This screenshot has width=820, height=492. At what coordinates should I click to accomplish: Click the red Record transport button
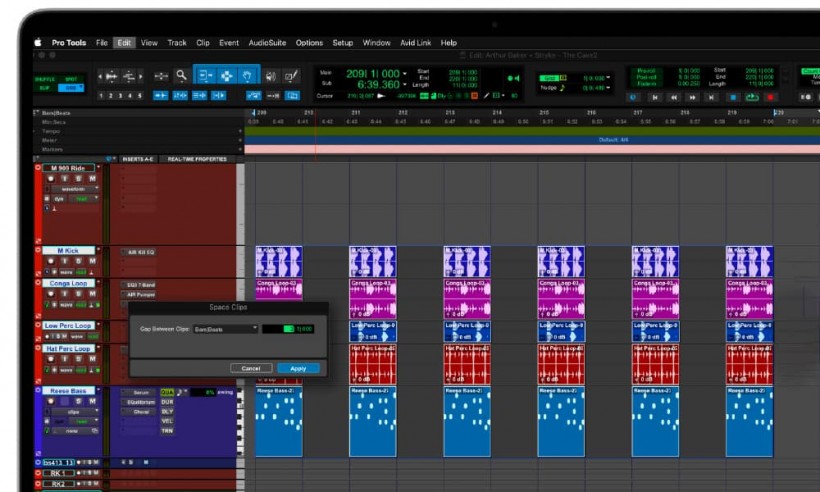(x=770, y=97)
